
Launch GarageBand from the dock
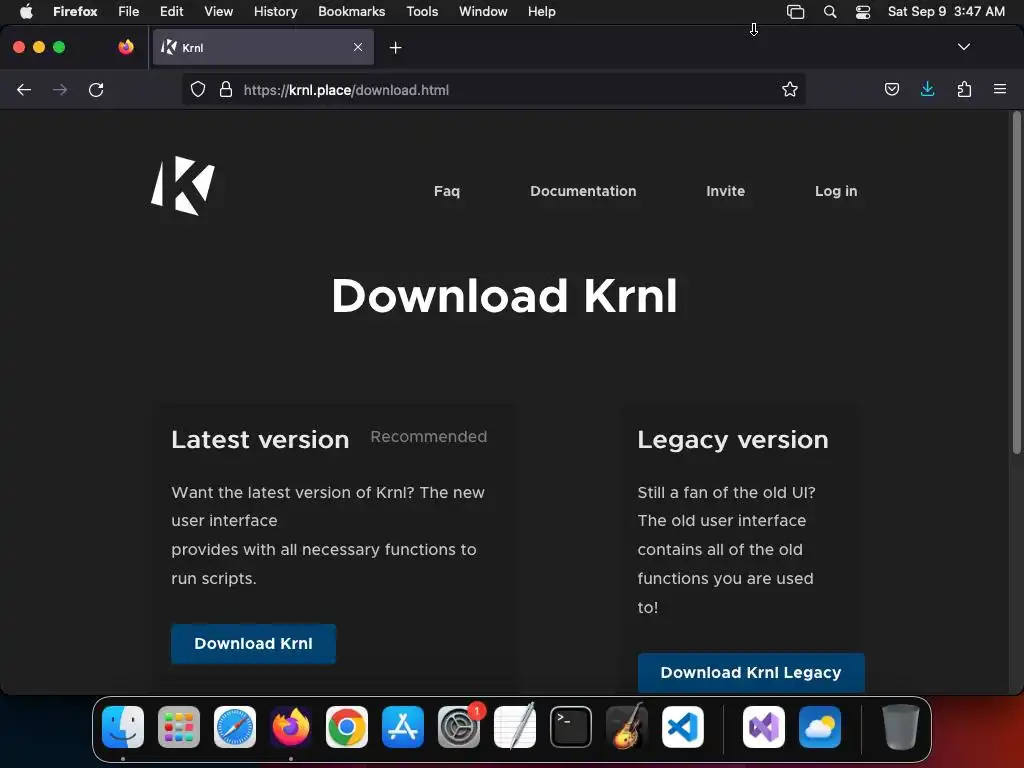pyautogui.click(x=627, y=727)
